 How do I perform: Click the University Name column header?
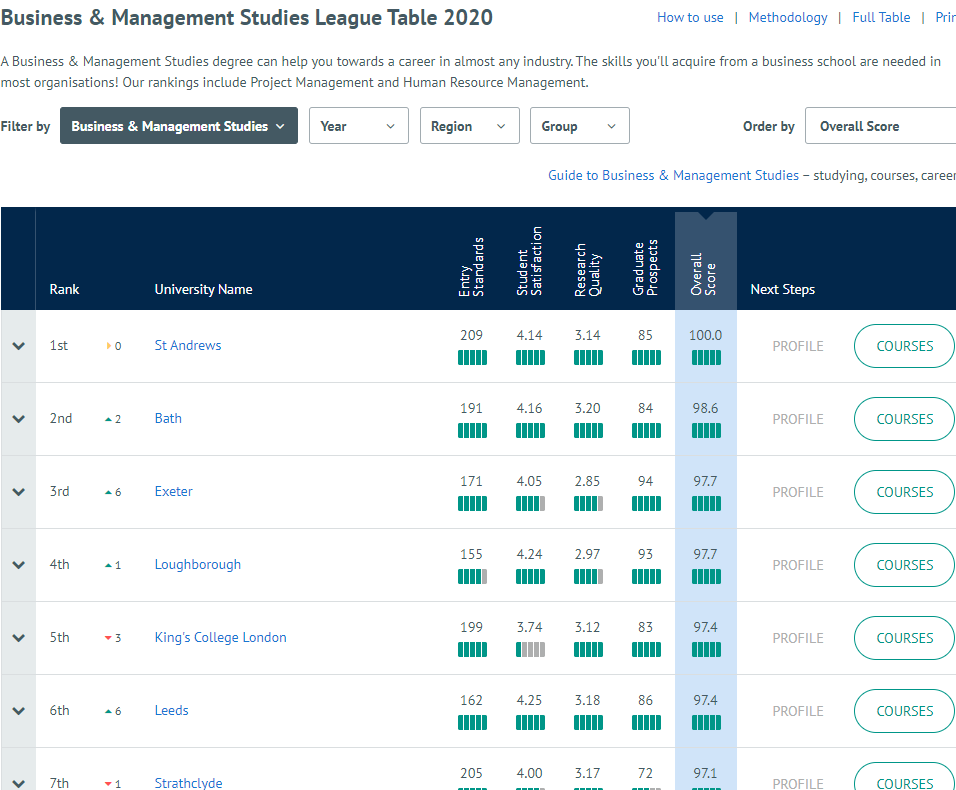203,290
